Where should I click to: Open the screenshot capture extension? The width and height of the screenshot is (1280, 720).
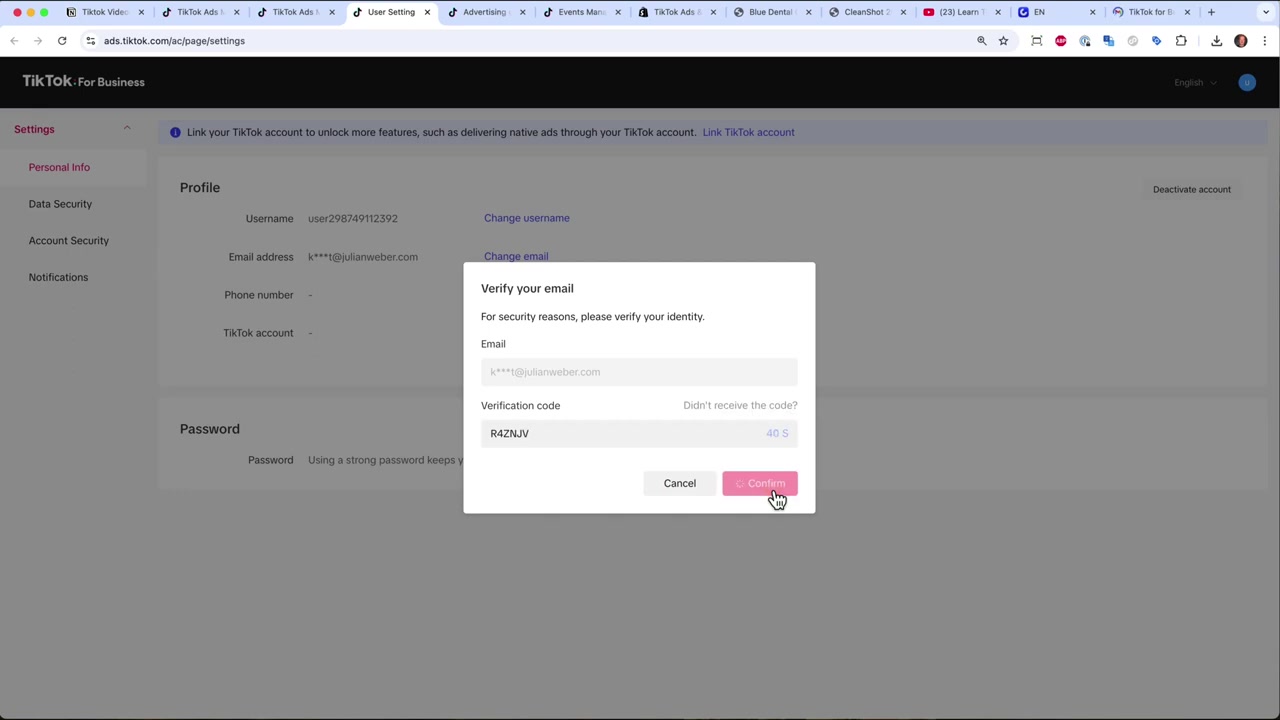pos(1037,41)
